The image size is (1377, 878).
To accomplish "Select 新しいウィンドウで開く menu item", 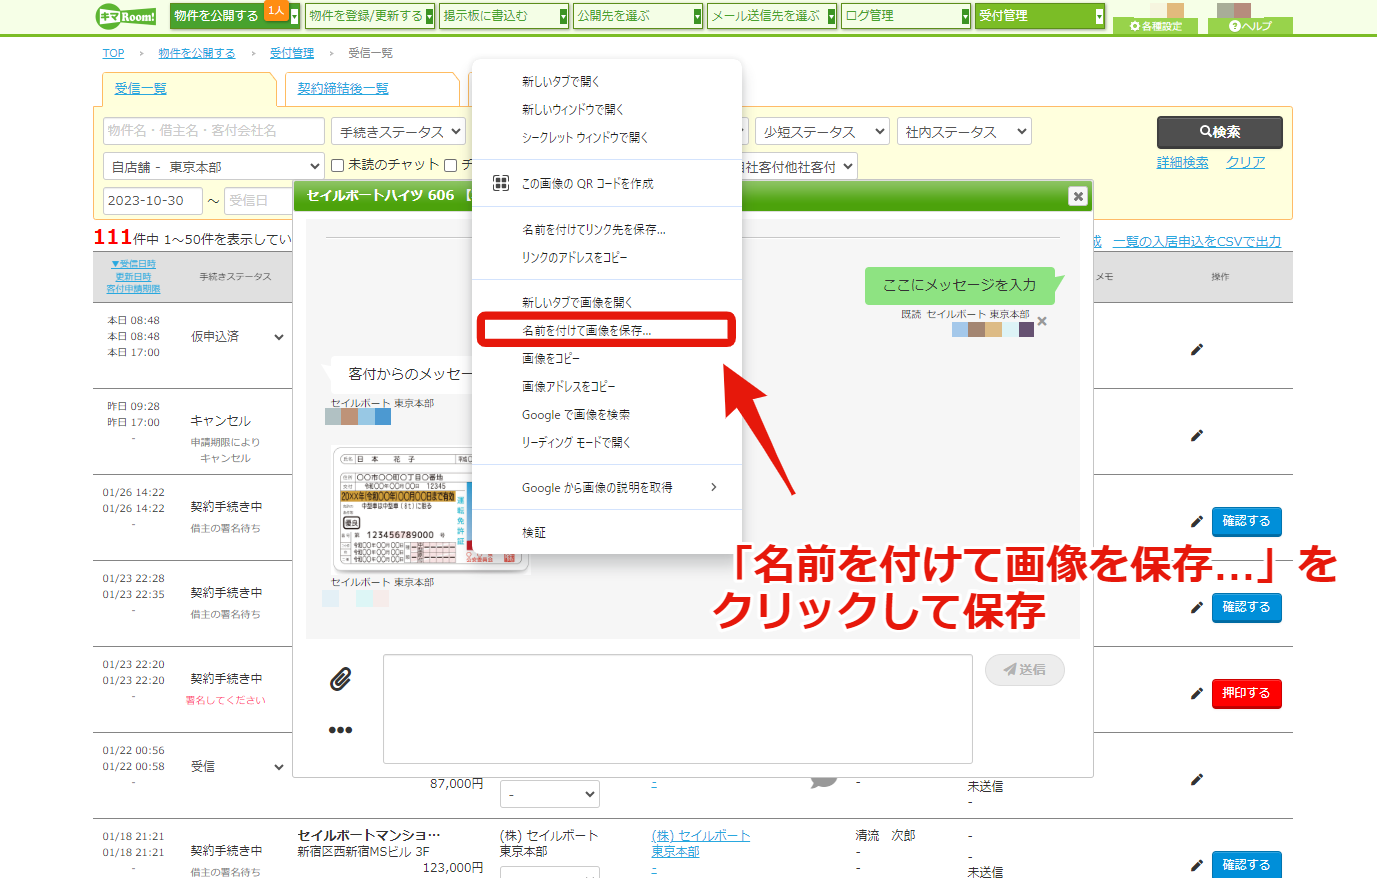I will click(606, 109).
